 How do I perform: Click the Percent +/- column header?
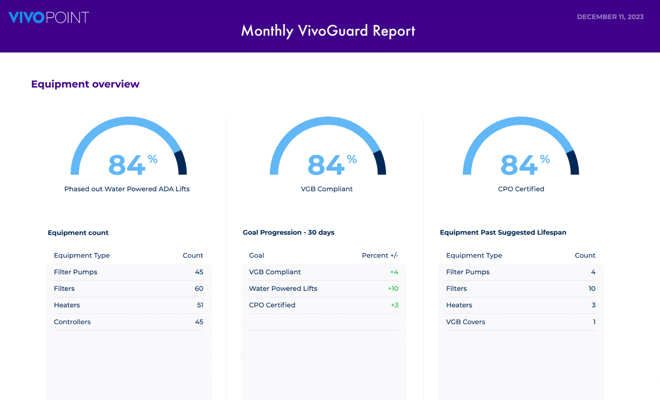click(x=380, y=255)
